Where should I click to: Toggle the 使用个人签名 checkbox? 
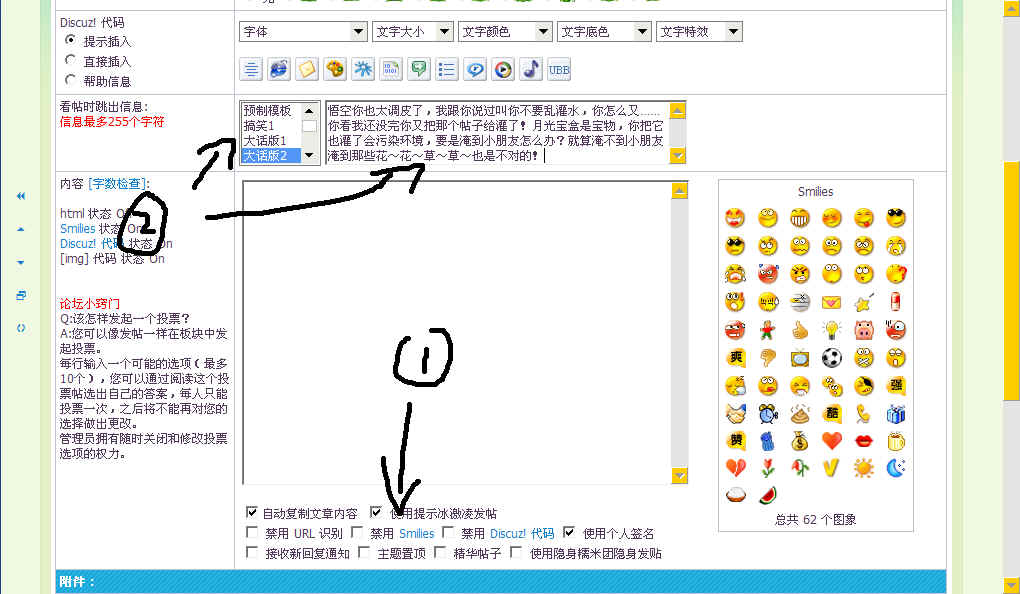pyautogui.click(x=569, y=532)
